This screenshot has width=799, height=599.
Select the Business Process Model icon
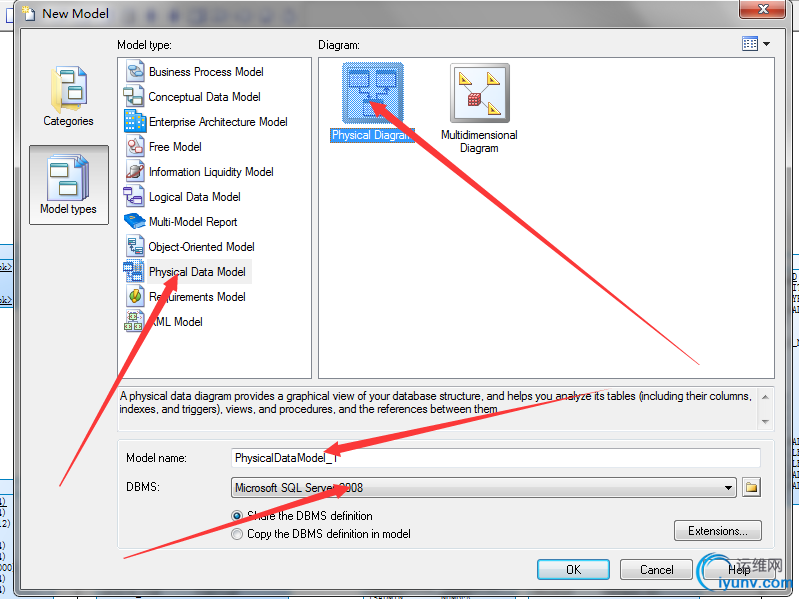[x=135, y=71]
